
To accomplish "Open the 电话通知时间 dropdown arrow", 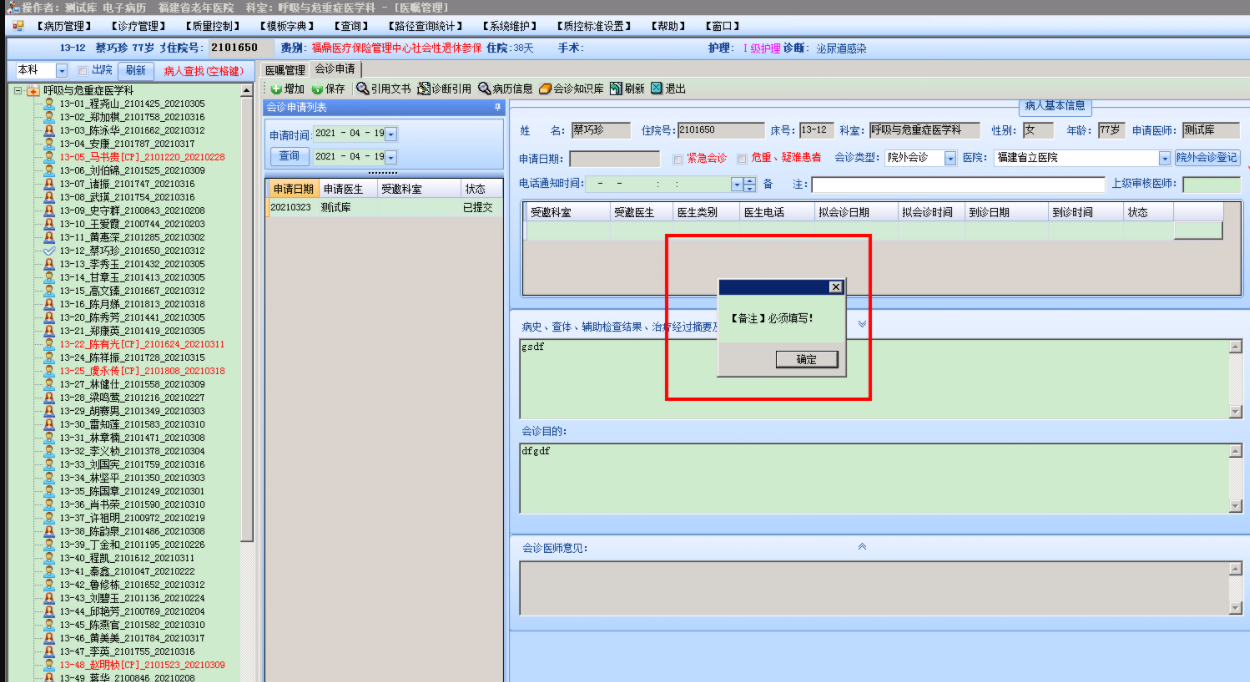I will point(737,185).
